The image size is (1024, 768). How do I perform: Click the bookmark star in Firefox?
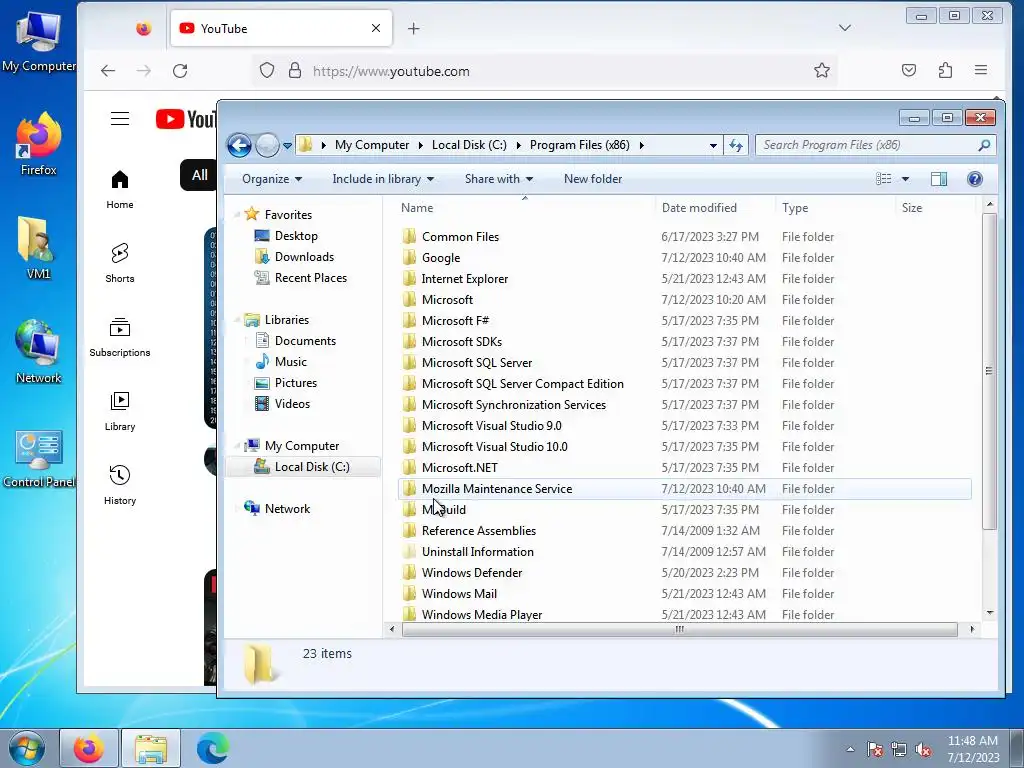point(822,71)
